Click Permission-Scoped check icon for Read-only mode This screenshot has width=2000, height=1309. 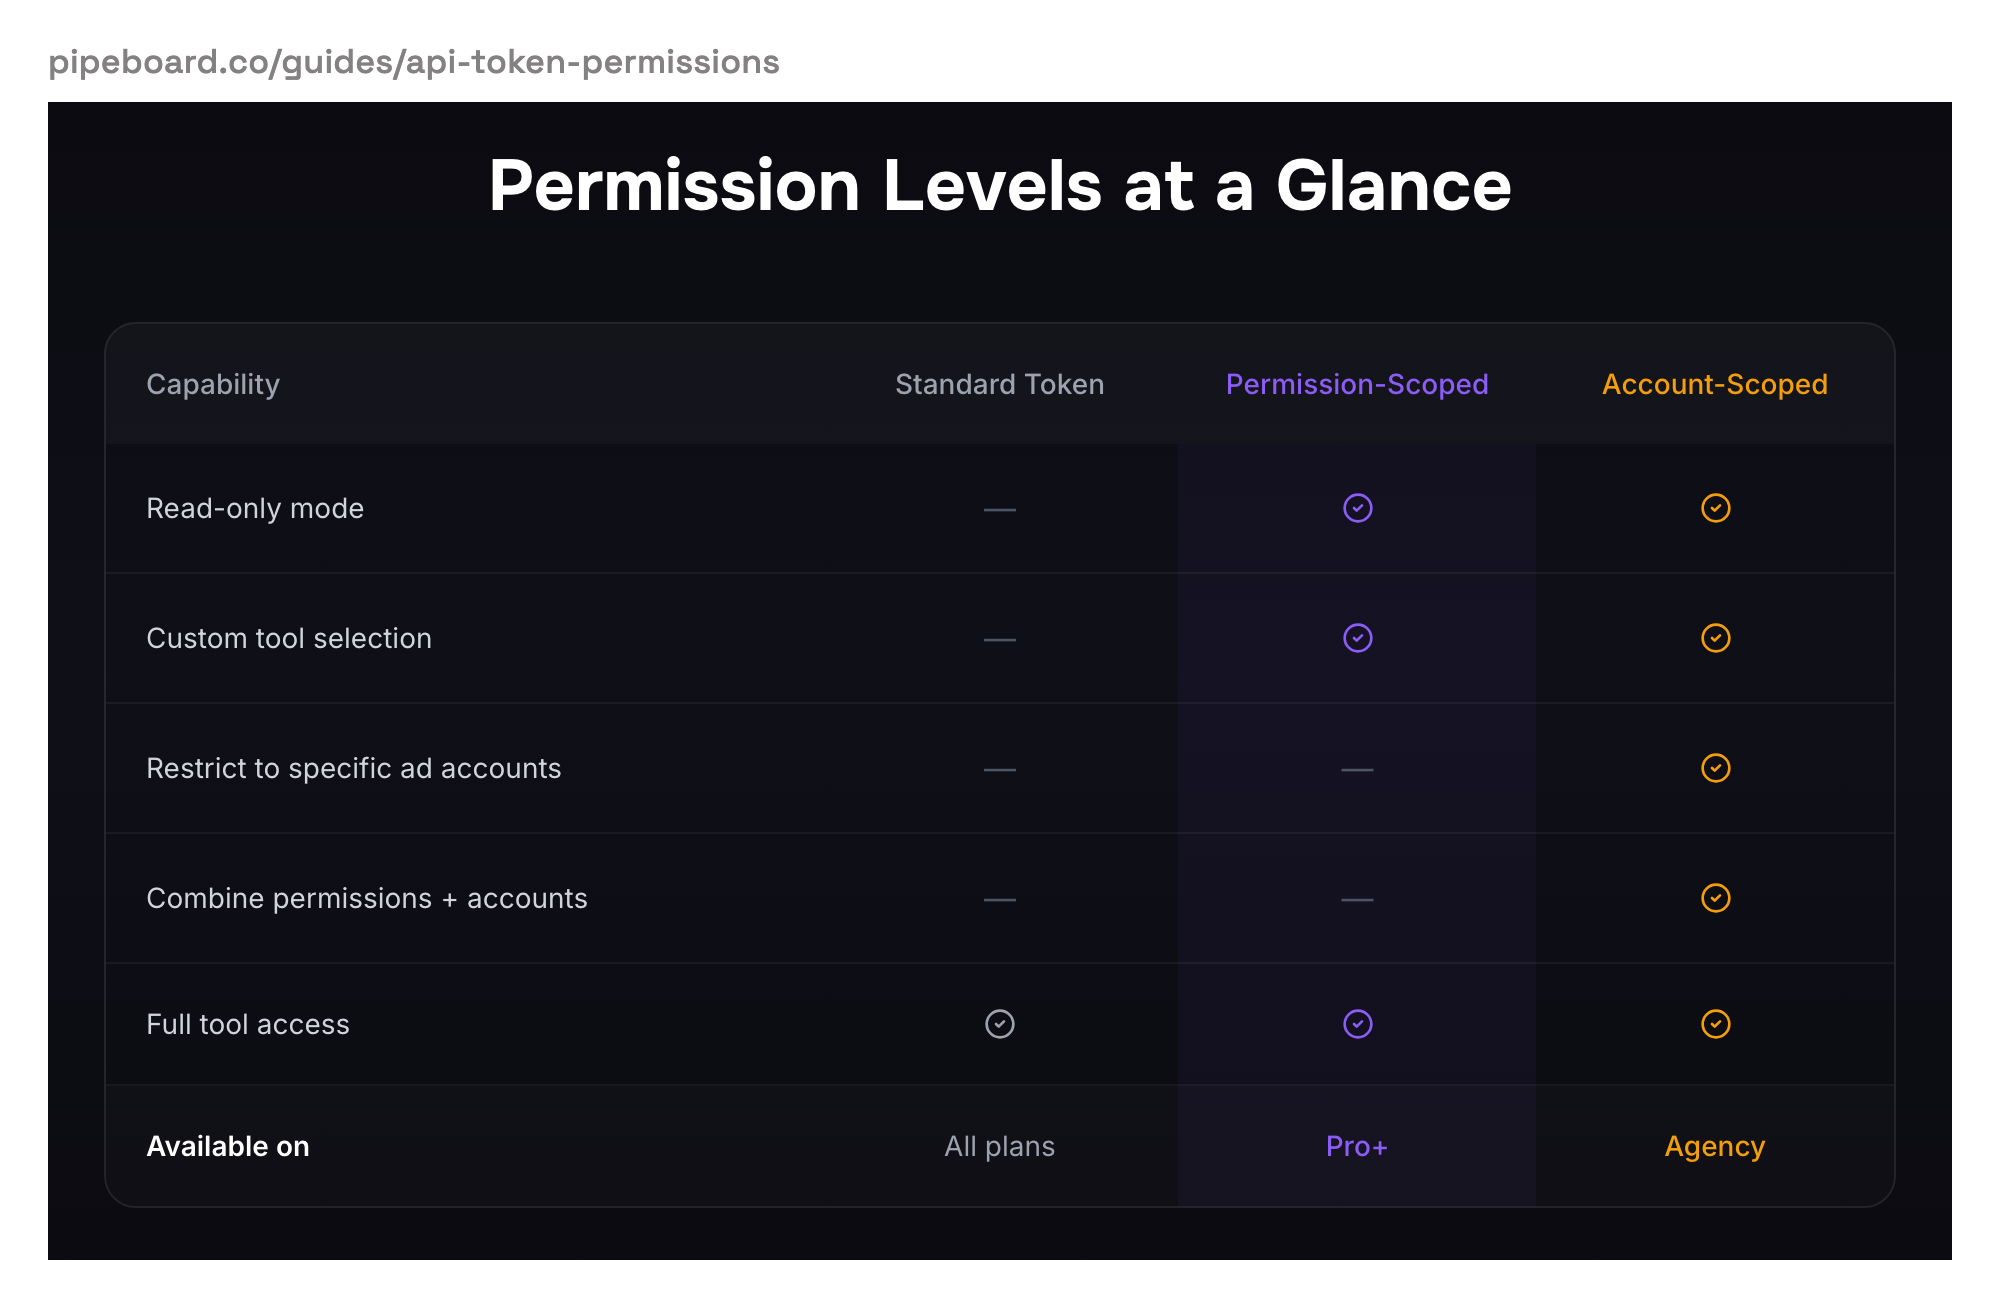1357,508
